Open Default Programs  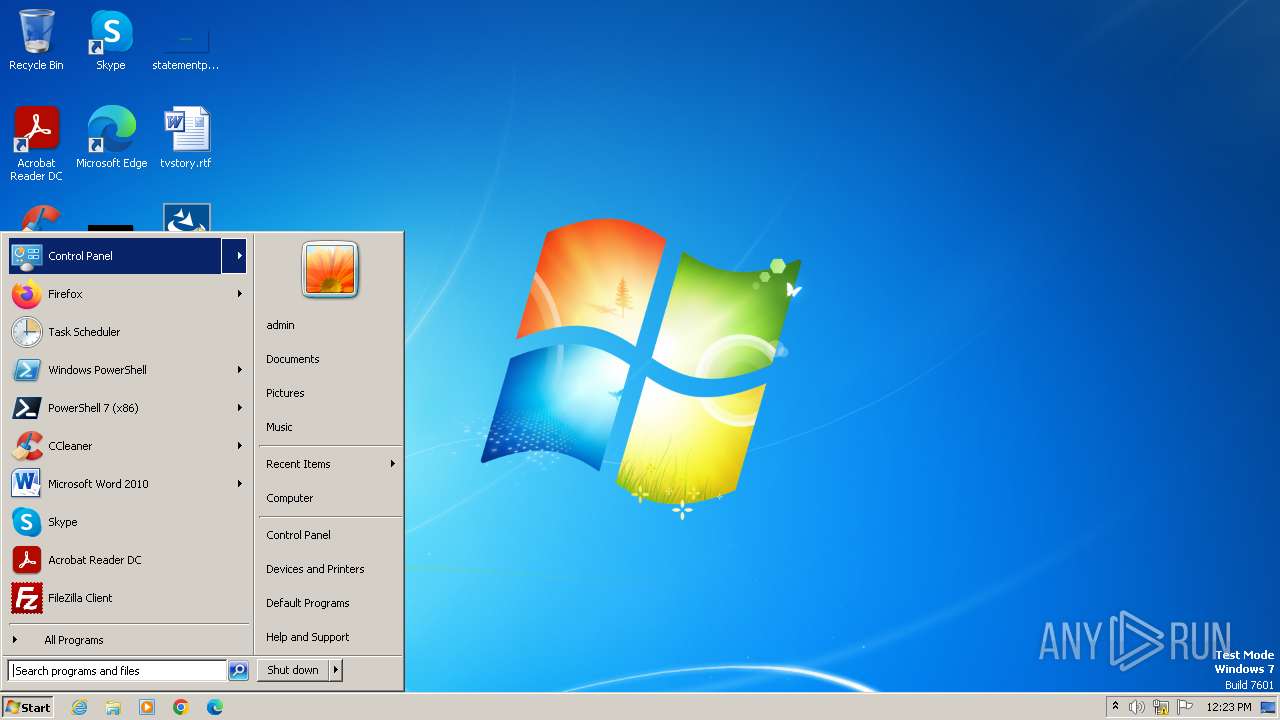[330, 603]
